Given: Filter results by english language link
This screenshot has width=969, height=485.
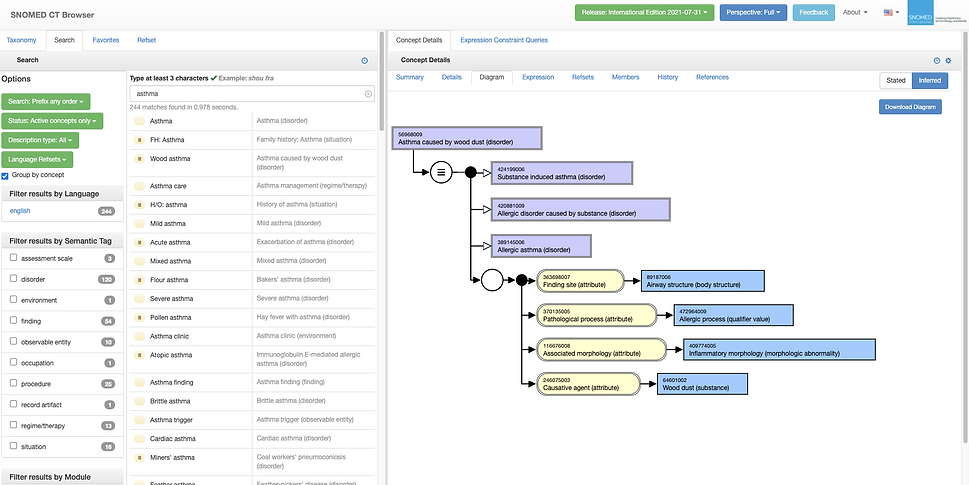Looking at the screenshot, I should click(x=20, y=211).
